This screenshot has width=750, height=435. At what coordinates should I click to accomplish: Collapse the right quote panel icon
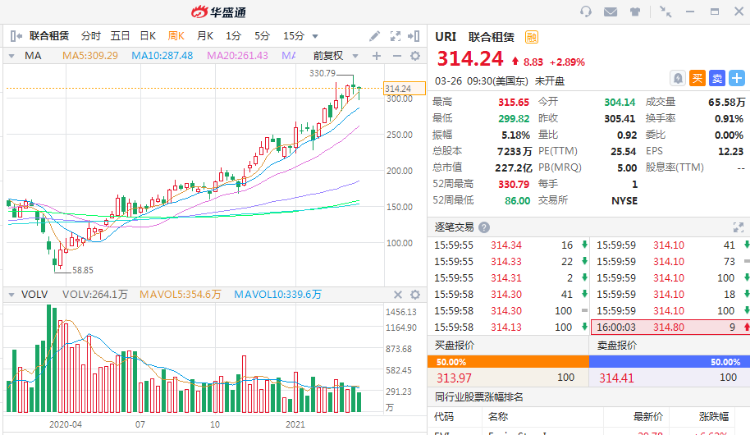pyautogui.click(x=414, y=36)
